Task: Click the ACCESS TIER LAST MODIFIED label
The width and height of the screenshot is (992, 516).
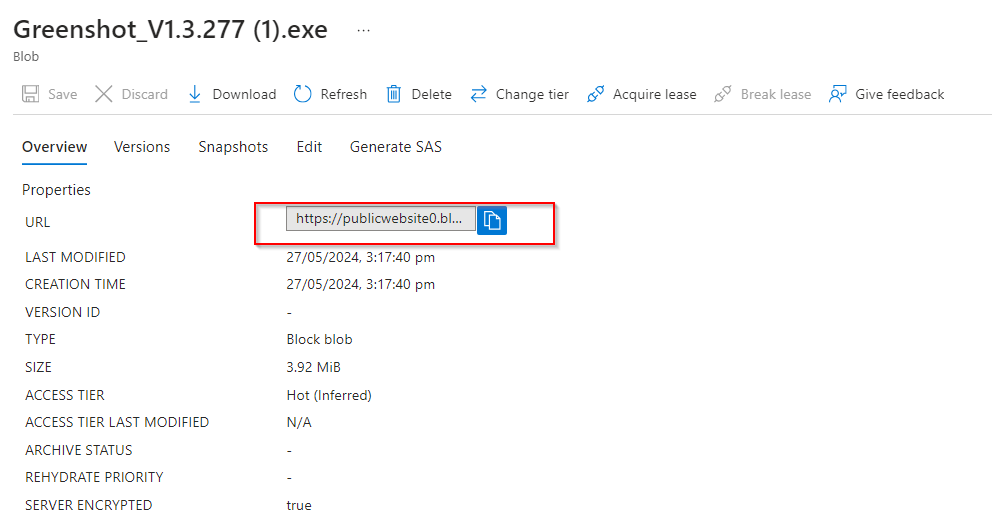Action: point(117,422)
